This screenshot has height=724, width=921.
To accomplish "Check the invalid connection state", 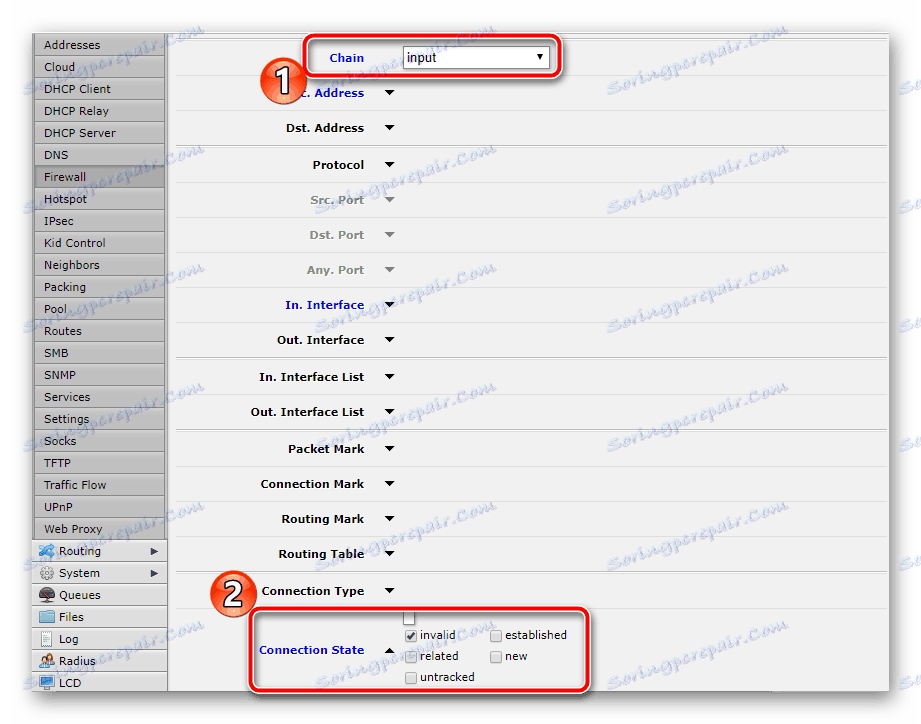I will [411, 636].
